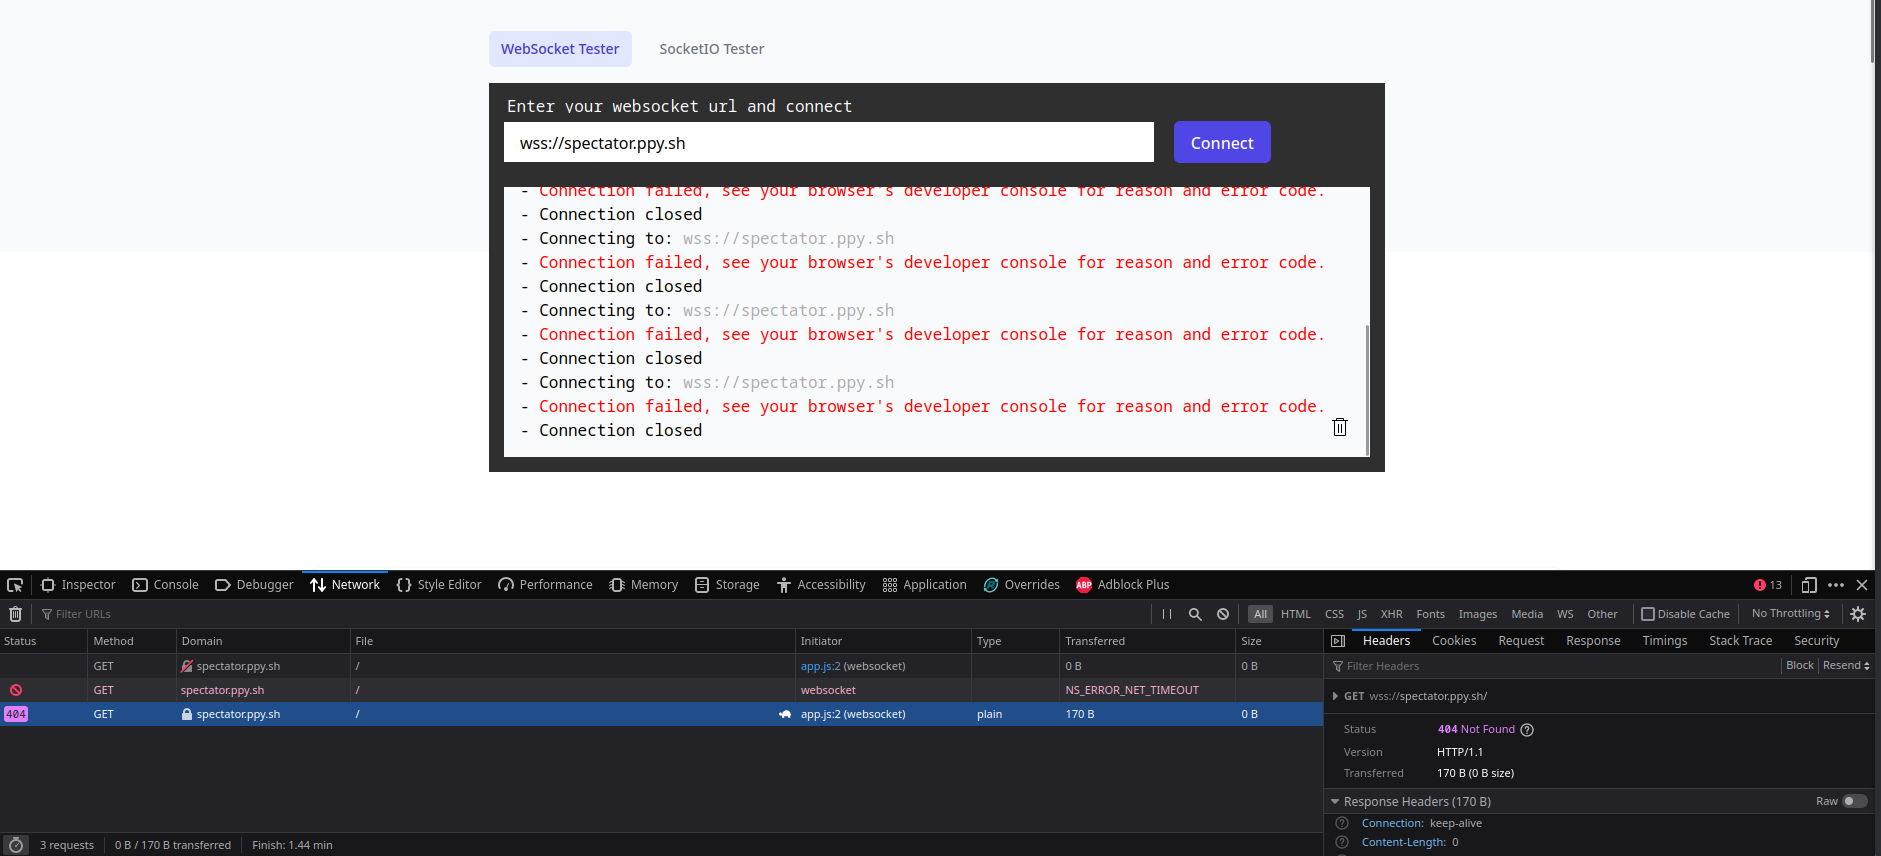The image size is (1881, 856).
Task: Filter requests by Media
Action: pos(1527,614)
